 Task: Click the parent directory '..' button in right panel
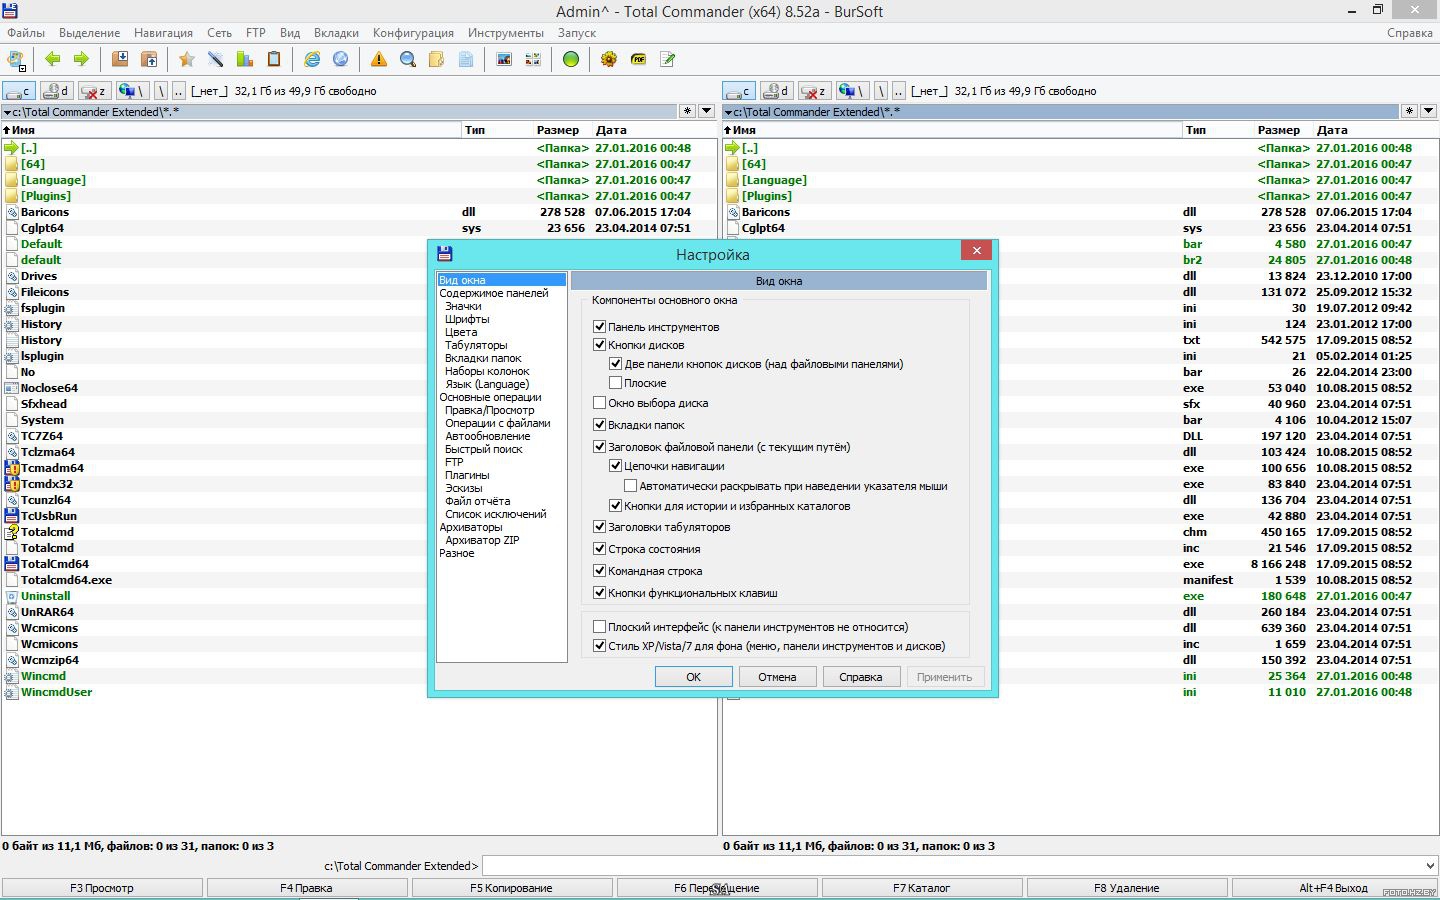click(x=899, y=90)
